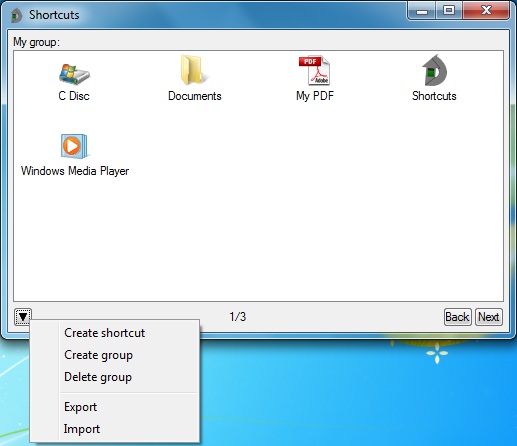Click the Shortcuts title bar app icon

[x=16, y=15]
